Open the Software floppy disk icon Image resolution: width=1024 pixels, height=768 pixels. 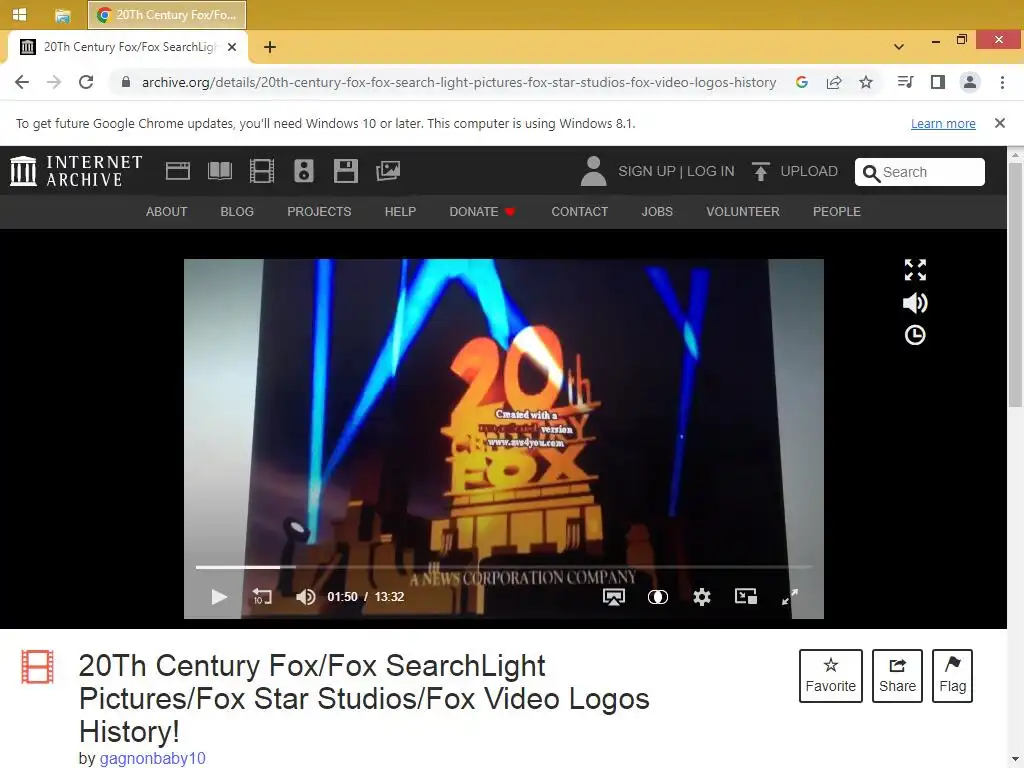coord(345,171)
